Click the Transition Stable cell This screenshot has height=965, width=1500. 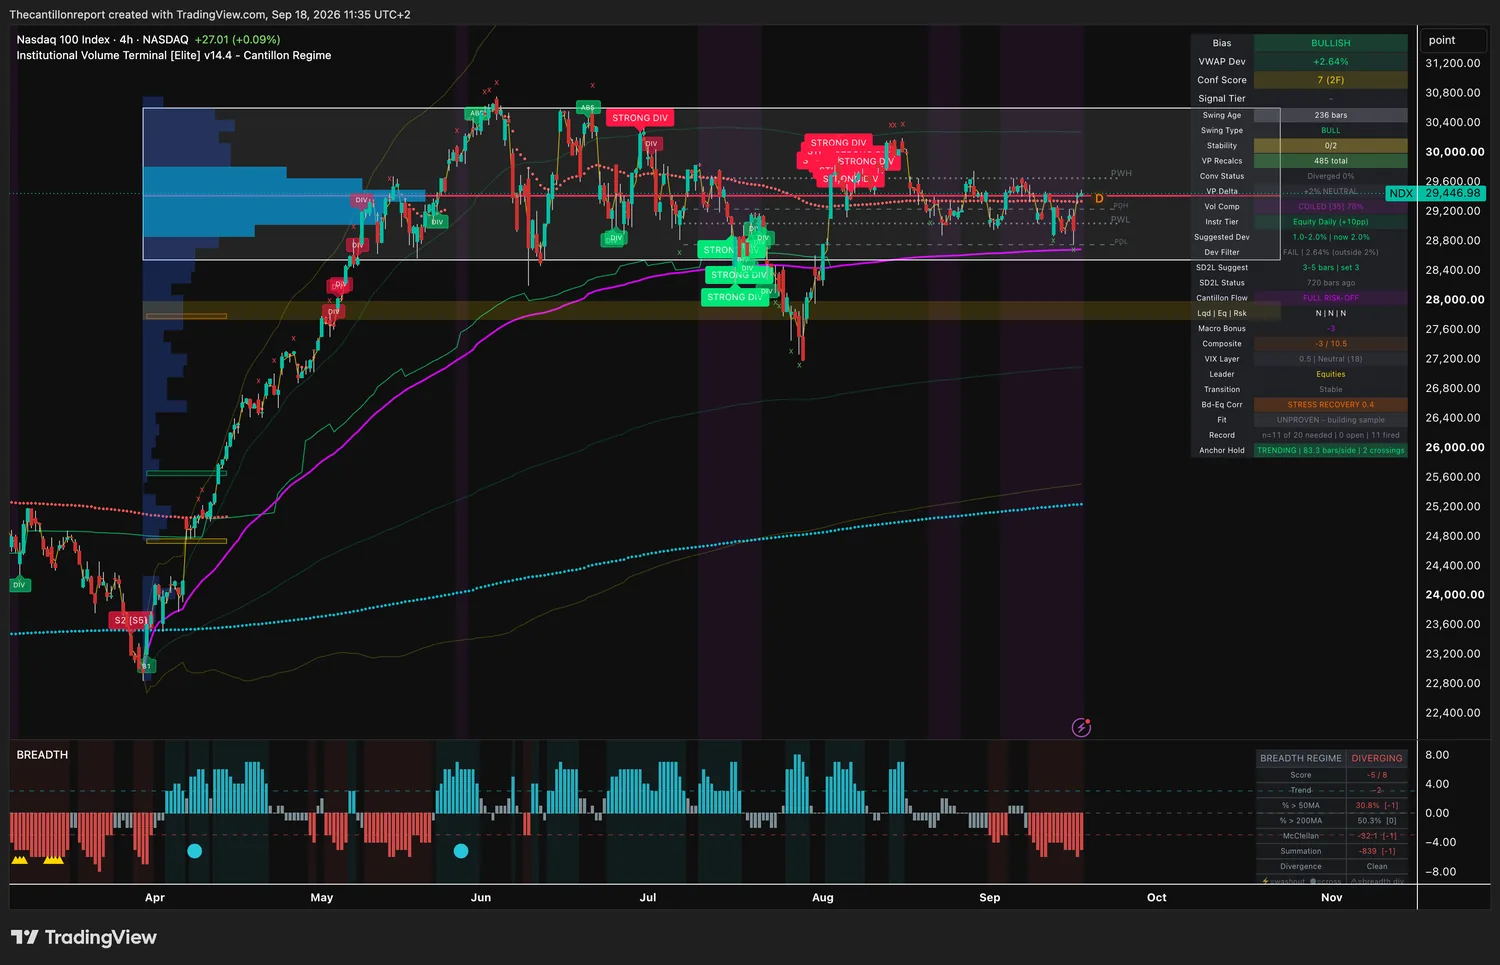1331,390
